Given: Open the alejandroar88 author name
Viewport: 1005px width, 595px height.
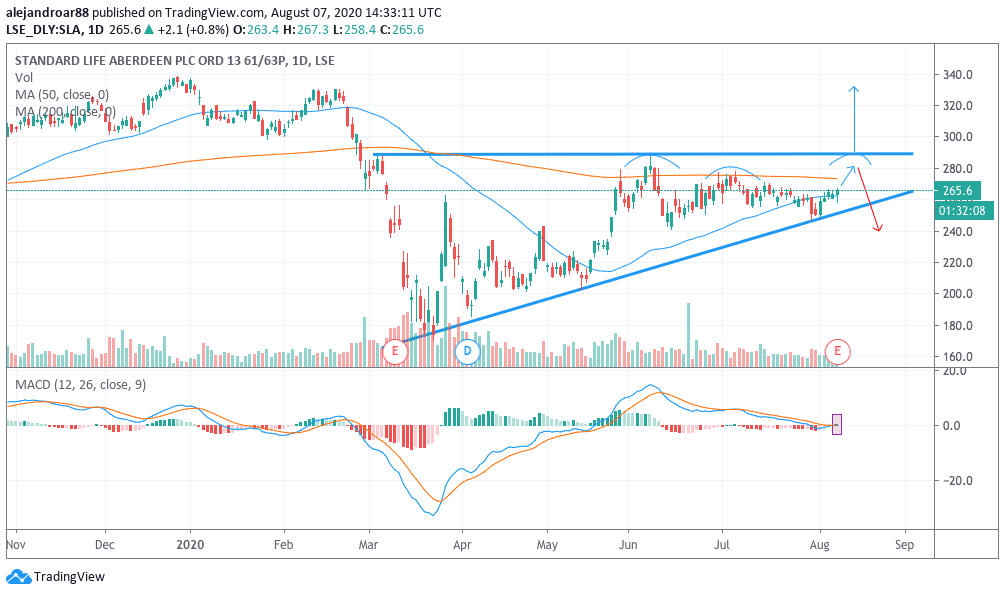Looking at the screenshot, I should point(47,12).
